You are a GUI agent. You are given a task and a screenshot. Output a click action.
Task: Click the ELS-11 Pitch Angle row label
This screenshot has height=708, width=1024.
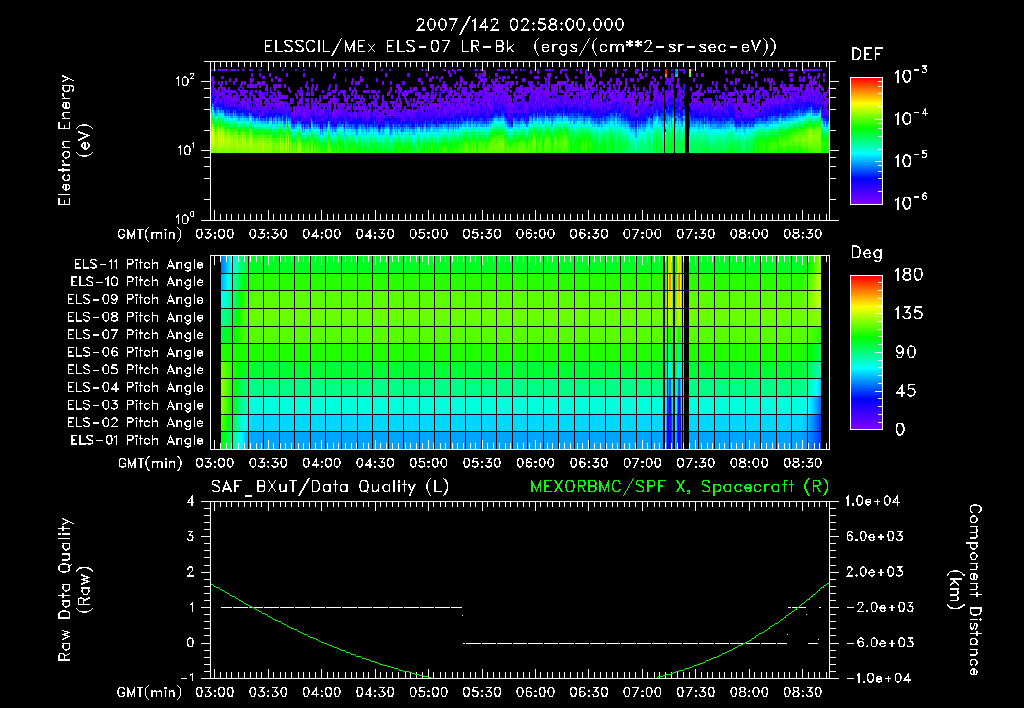pos(138,265)
